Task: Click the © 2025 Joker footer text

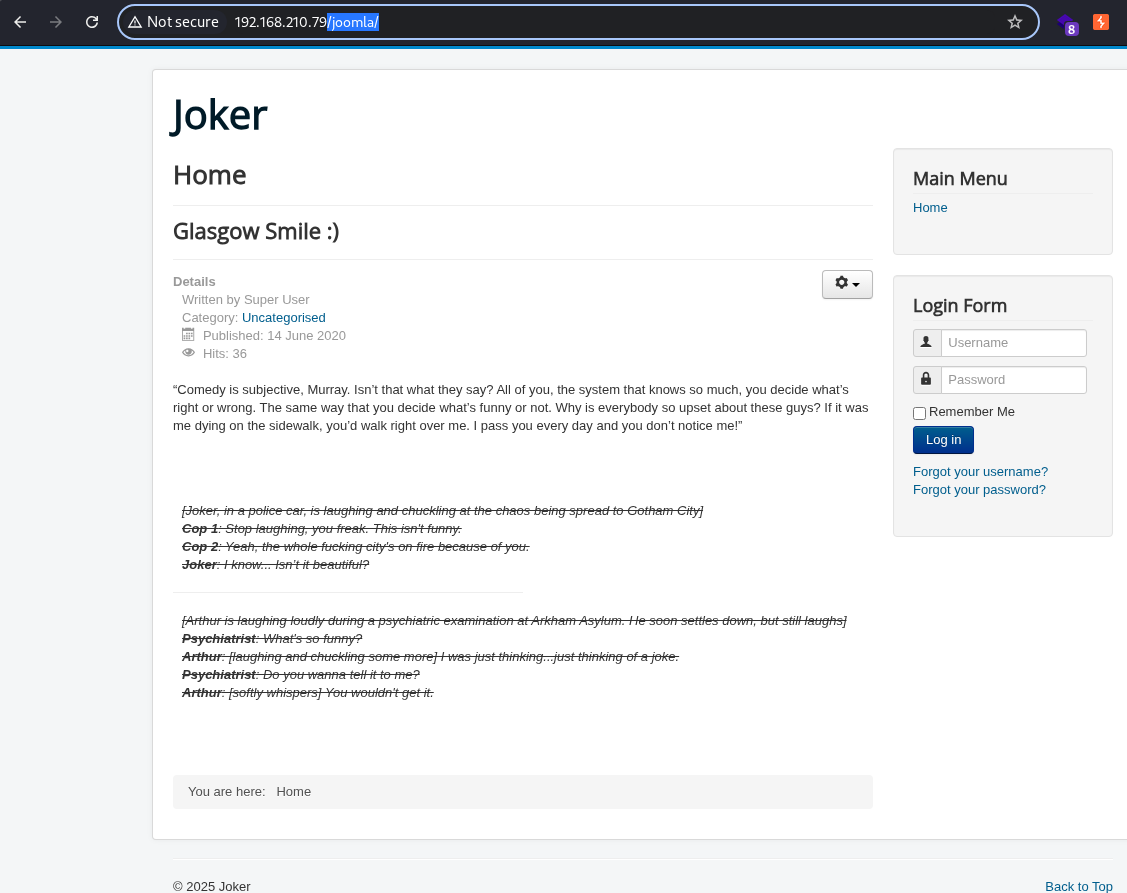Action: pos(211,887)
